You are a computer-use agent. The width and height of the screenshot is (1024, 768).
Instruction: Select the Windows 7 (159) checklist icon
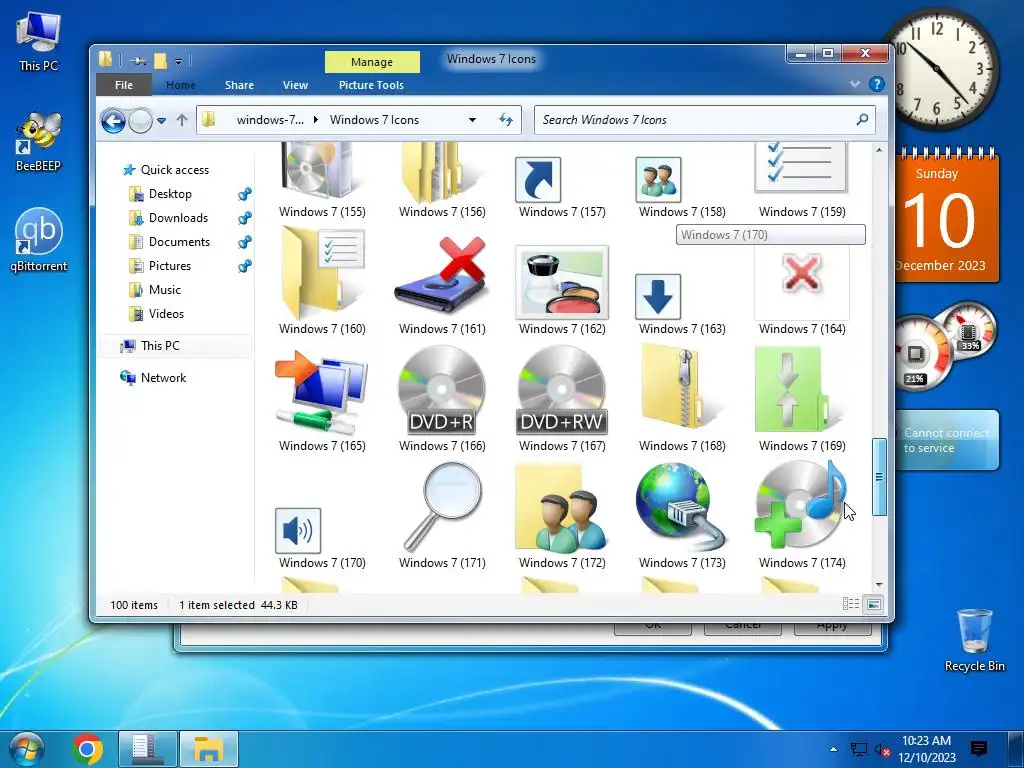(801, 168)
